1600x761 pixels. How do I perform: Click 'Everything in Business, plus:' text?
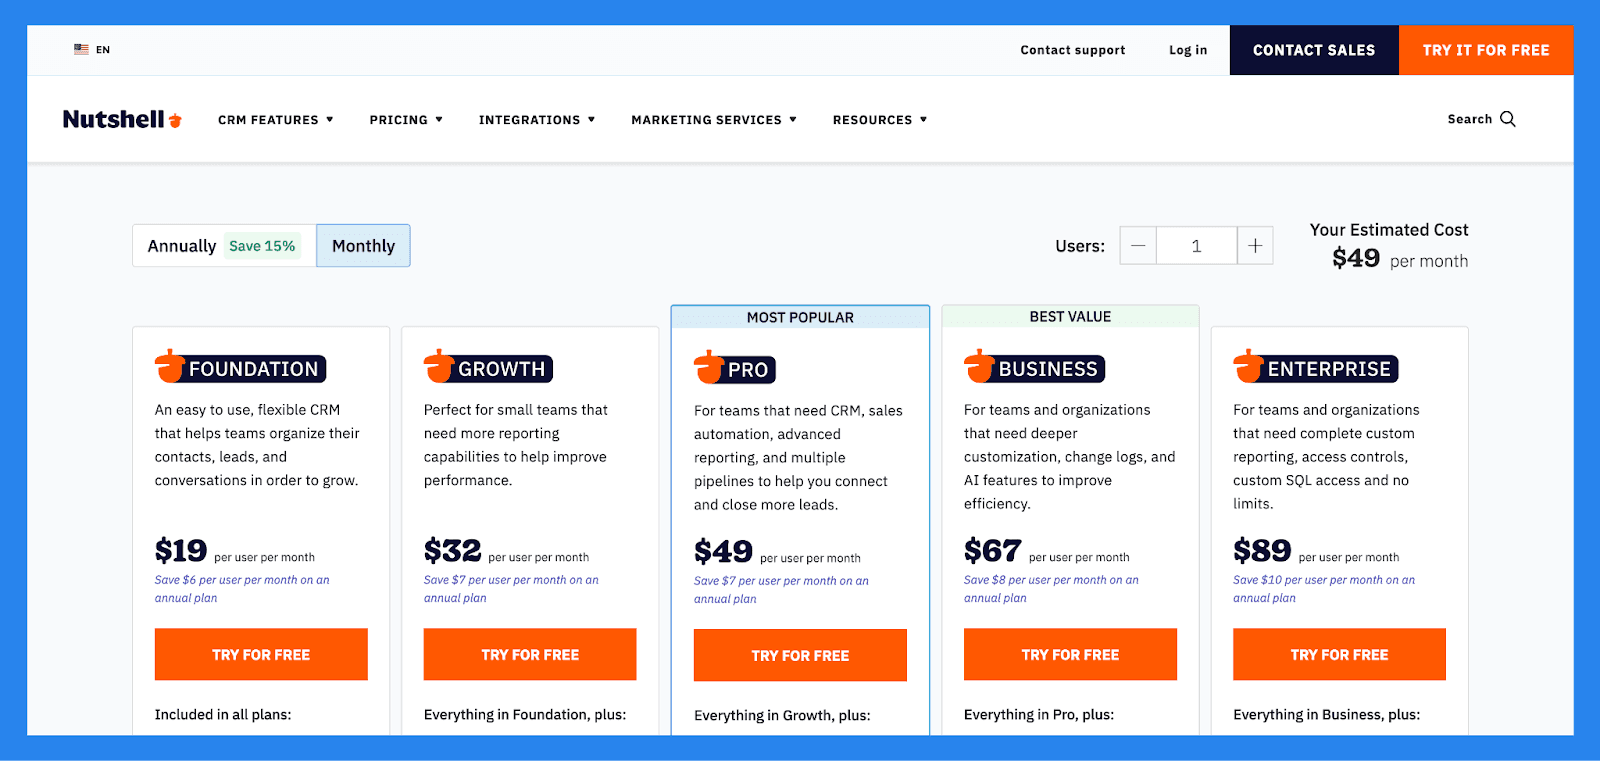[1326, 714]
